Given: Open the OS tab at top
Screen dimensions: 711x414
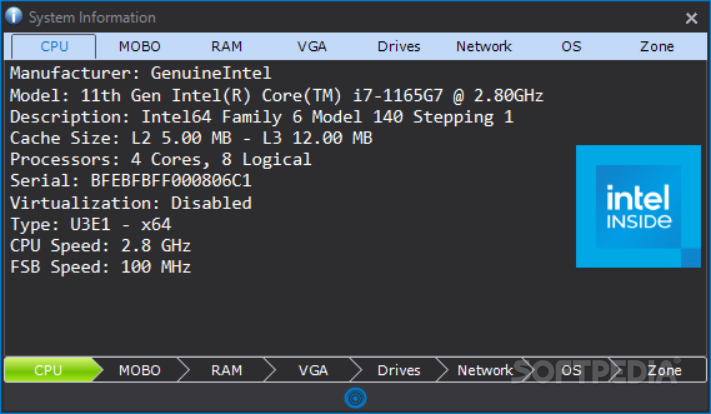Looking at the screenshot, I should pyautogui.click(x=571, y=46).
